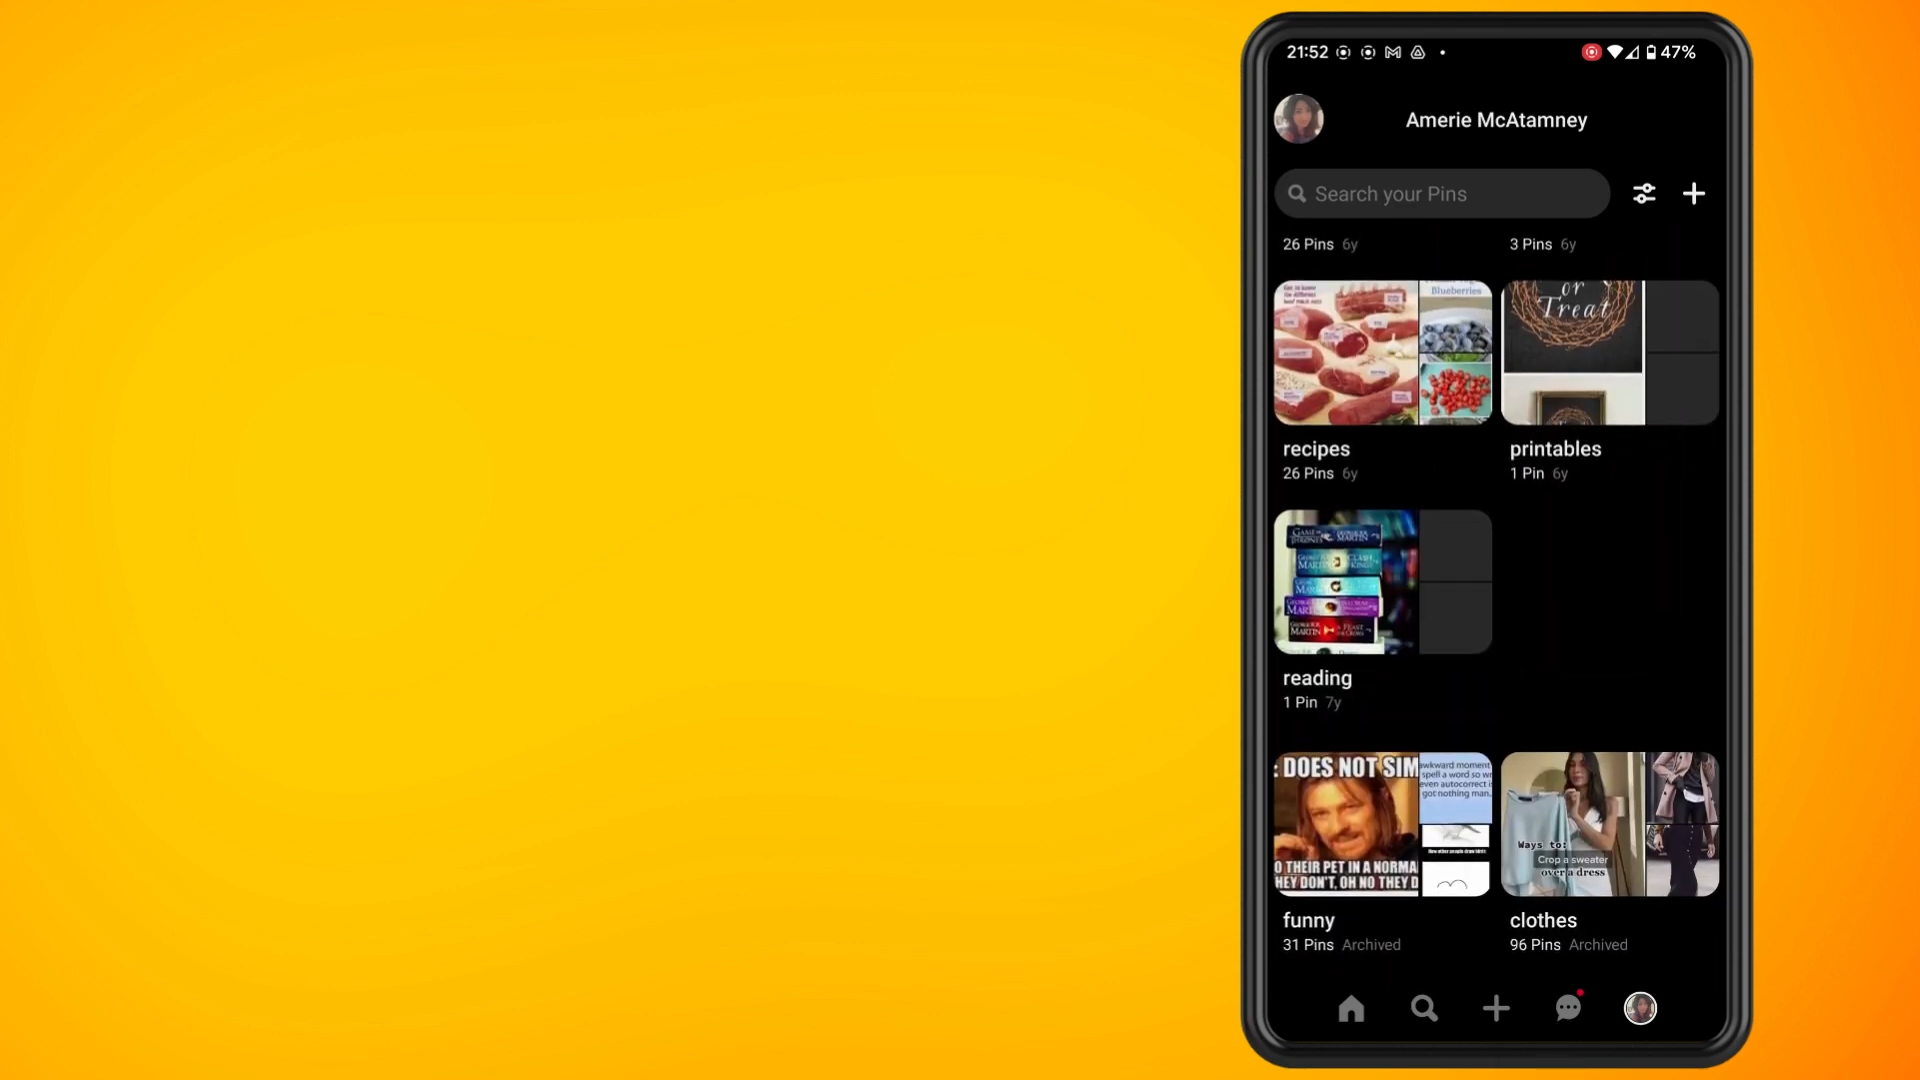Viewport: 1920px width, 1080px height.
Task: Tap the profile icon in bottom nav
Action: [1639, 1007]
